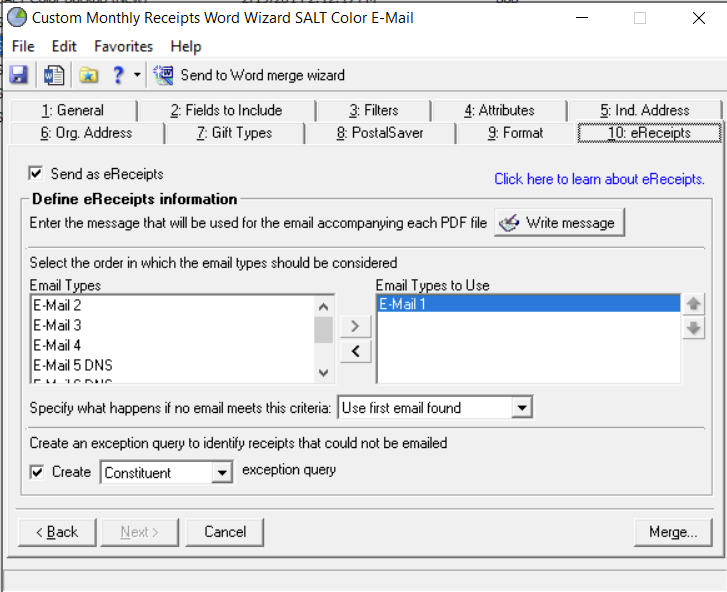Click the Save floppy disk icon

(x=18, y=75)
